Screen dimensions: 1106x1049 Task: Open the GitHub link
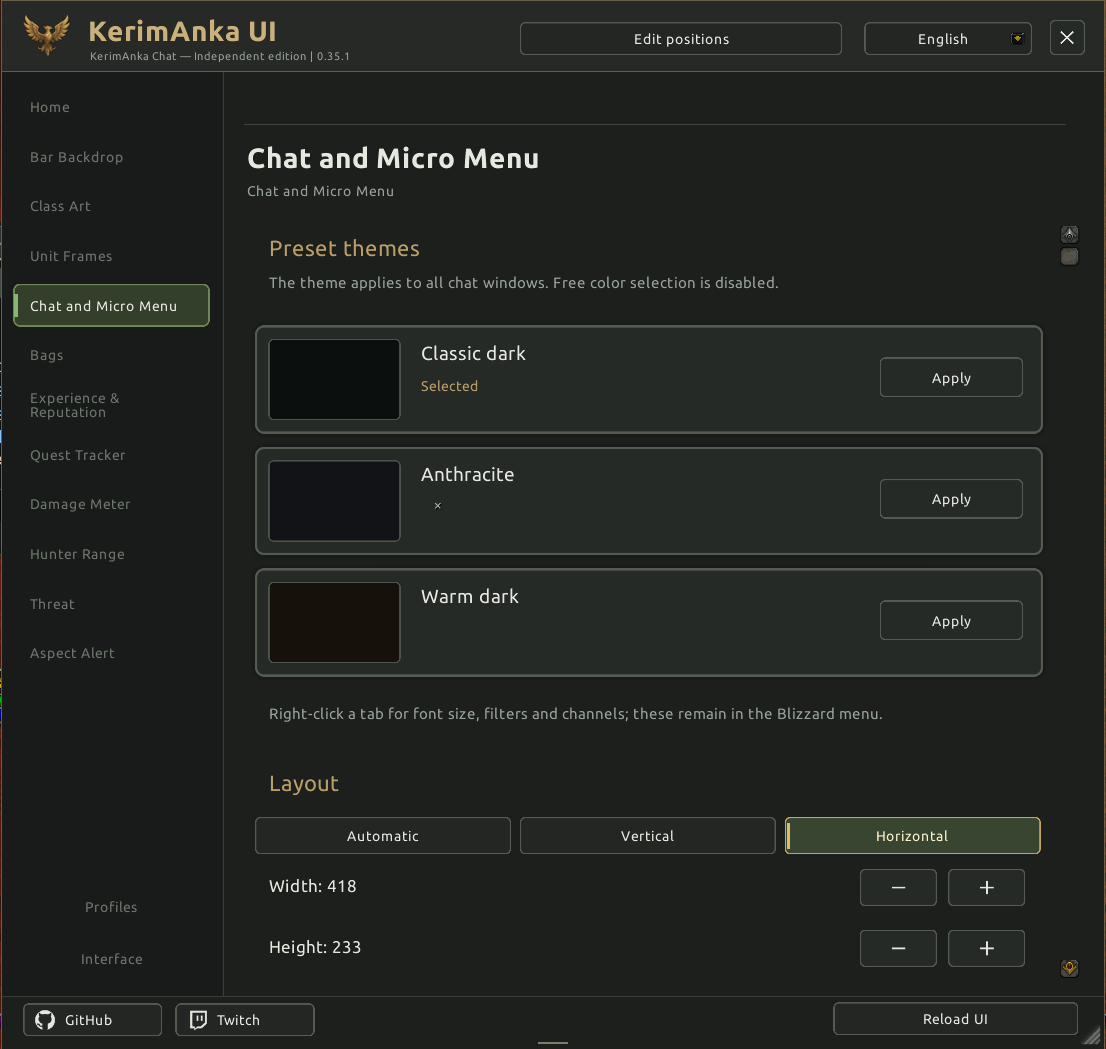coord(92,1019)
